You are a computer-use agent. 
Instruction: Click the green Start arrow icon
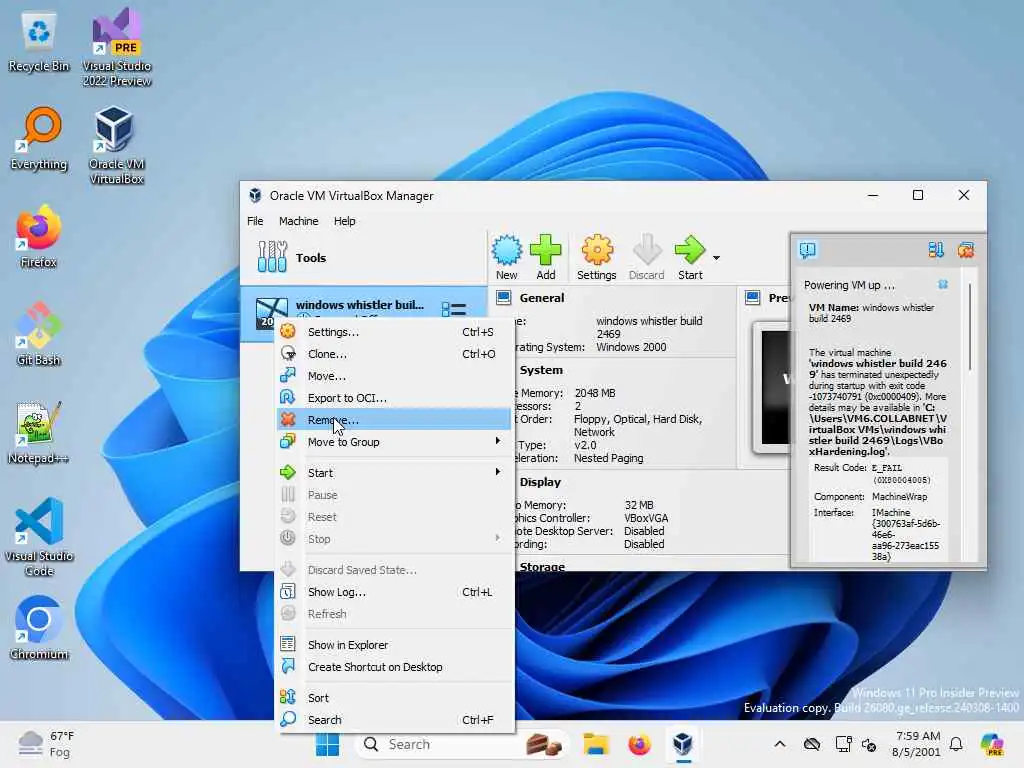(x=690, y=249)
